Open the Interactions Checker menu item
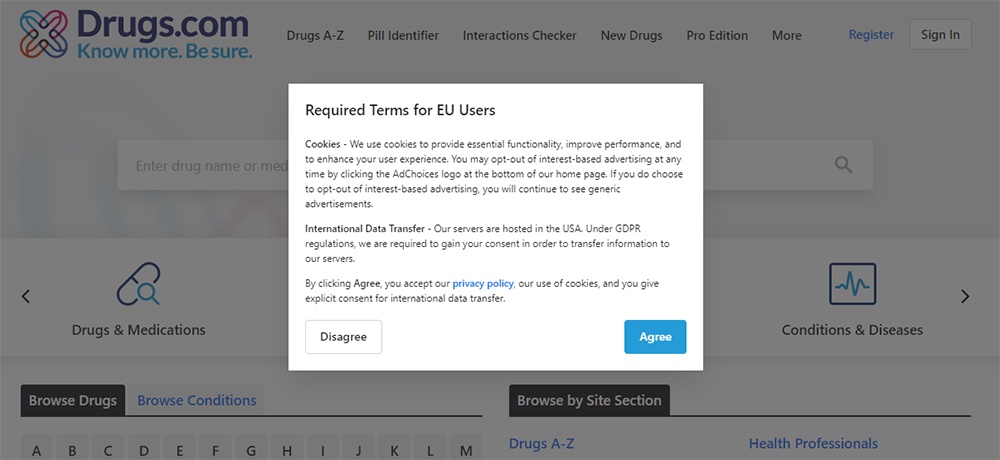Screen dimensions: 1000x460 (x=520, y=36)
